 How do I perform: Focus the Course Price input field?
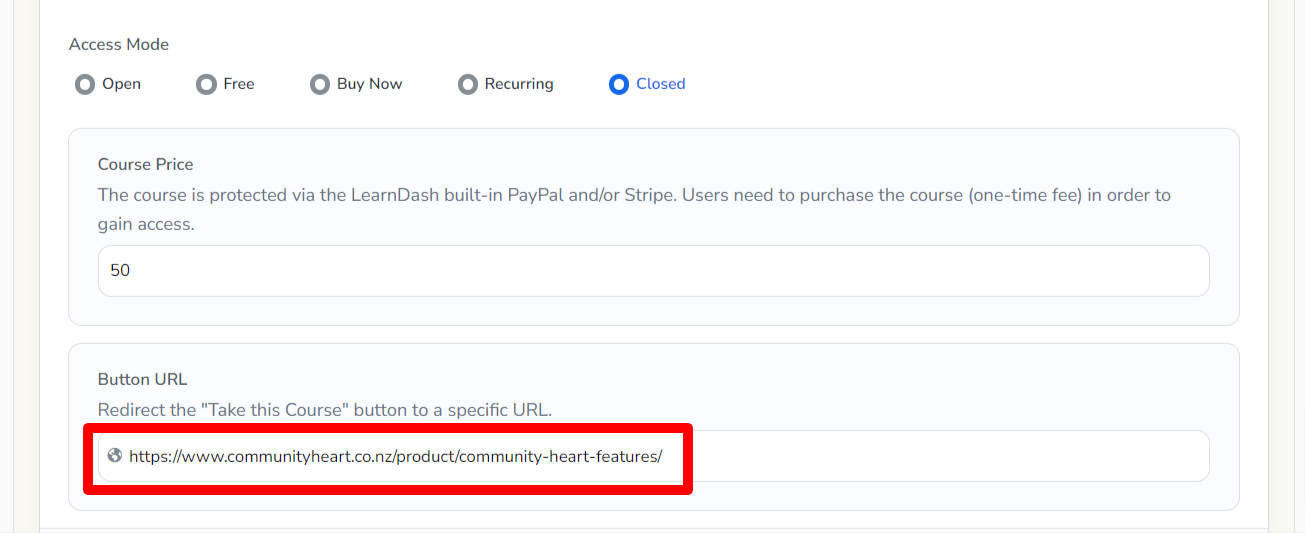click(653, 271)
